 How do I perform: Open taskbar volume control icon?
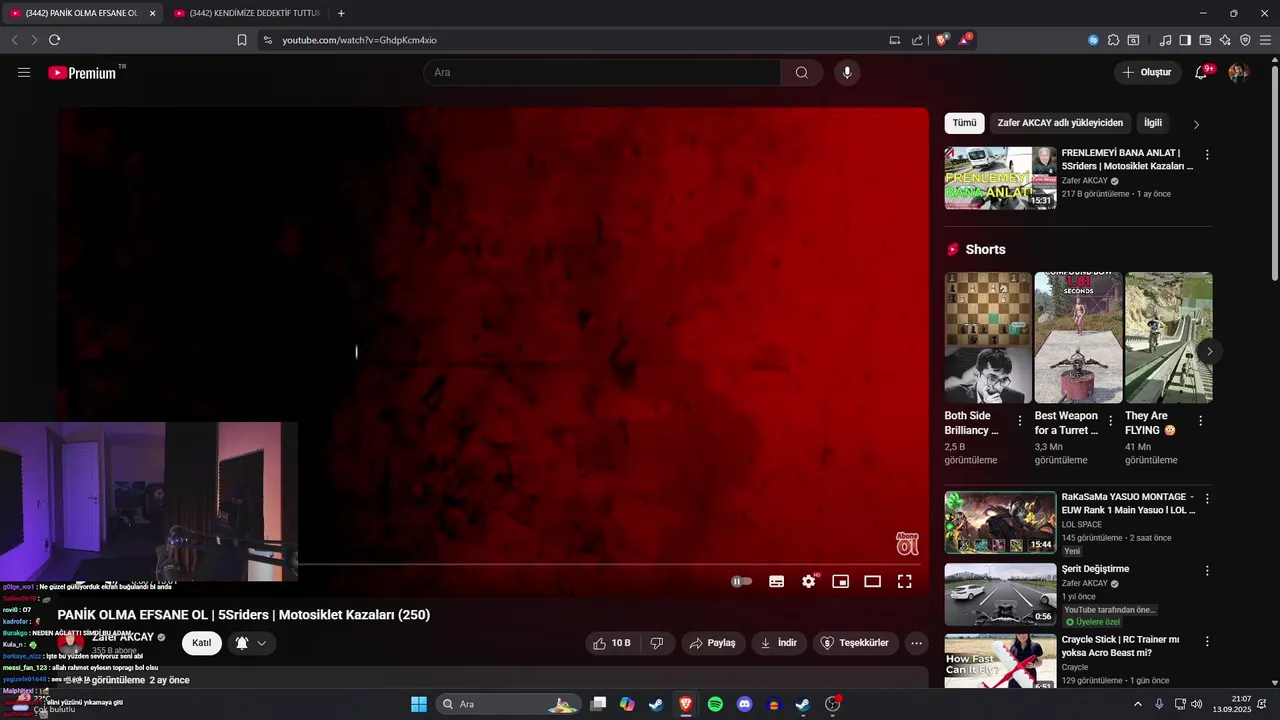point(1196,704)
